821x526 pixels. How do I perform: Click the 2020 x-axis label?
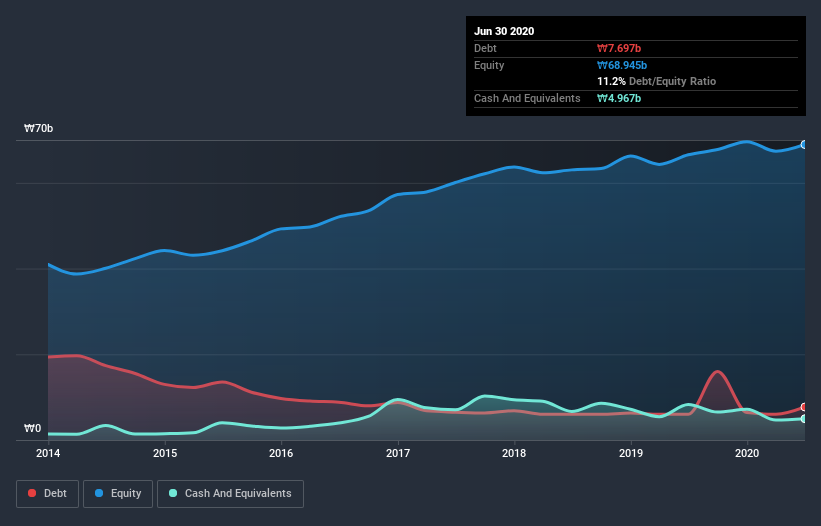(x=747, y=453)
